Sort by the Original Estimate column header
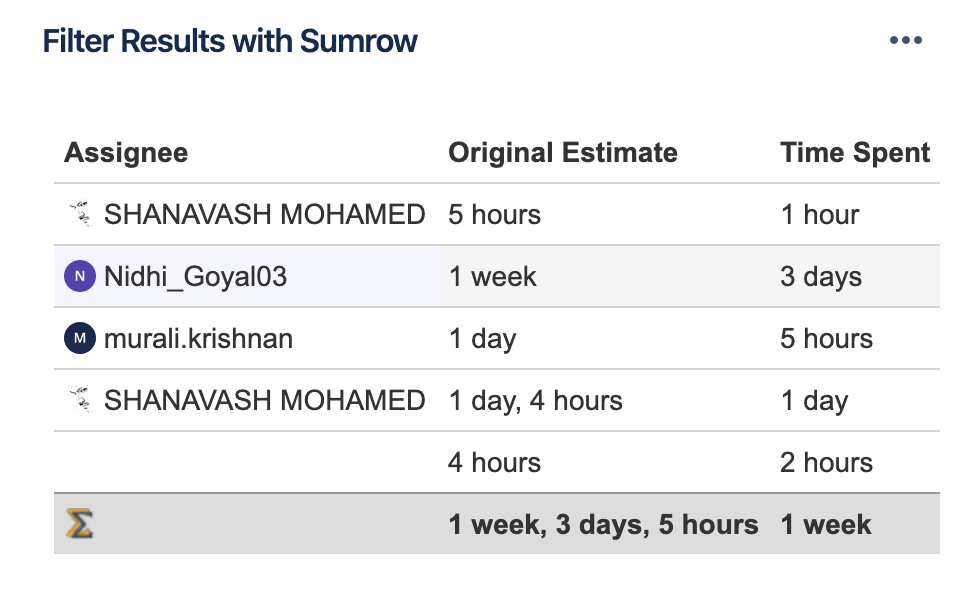The width and height of the screenshot is (972, 598). tap(563, 152)
